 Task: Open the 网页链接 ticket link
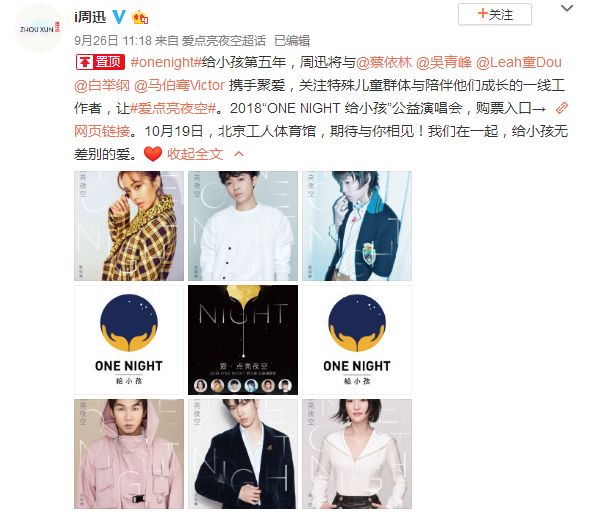click(102, 131)
